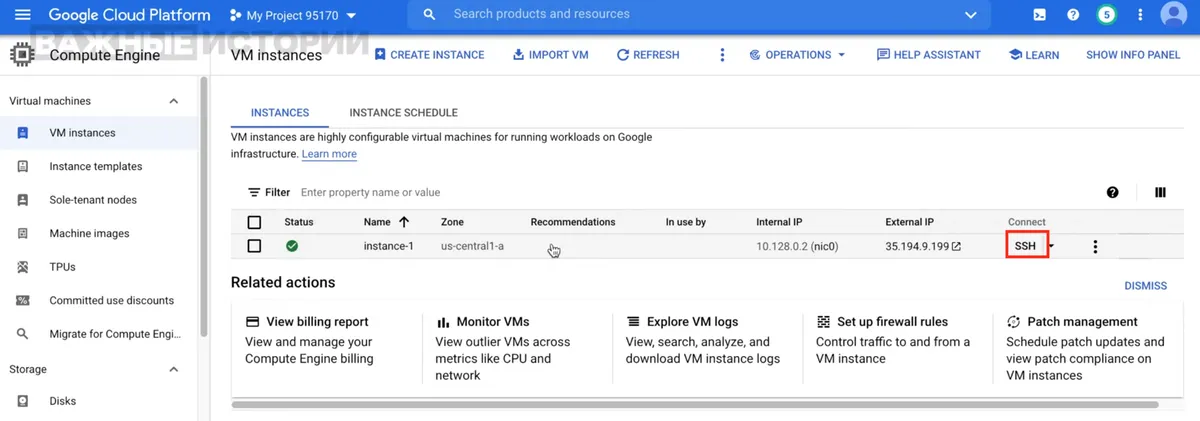Open Patch management card
Screen dimensions: 1200x421
coord(1087,349)
